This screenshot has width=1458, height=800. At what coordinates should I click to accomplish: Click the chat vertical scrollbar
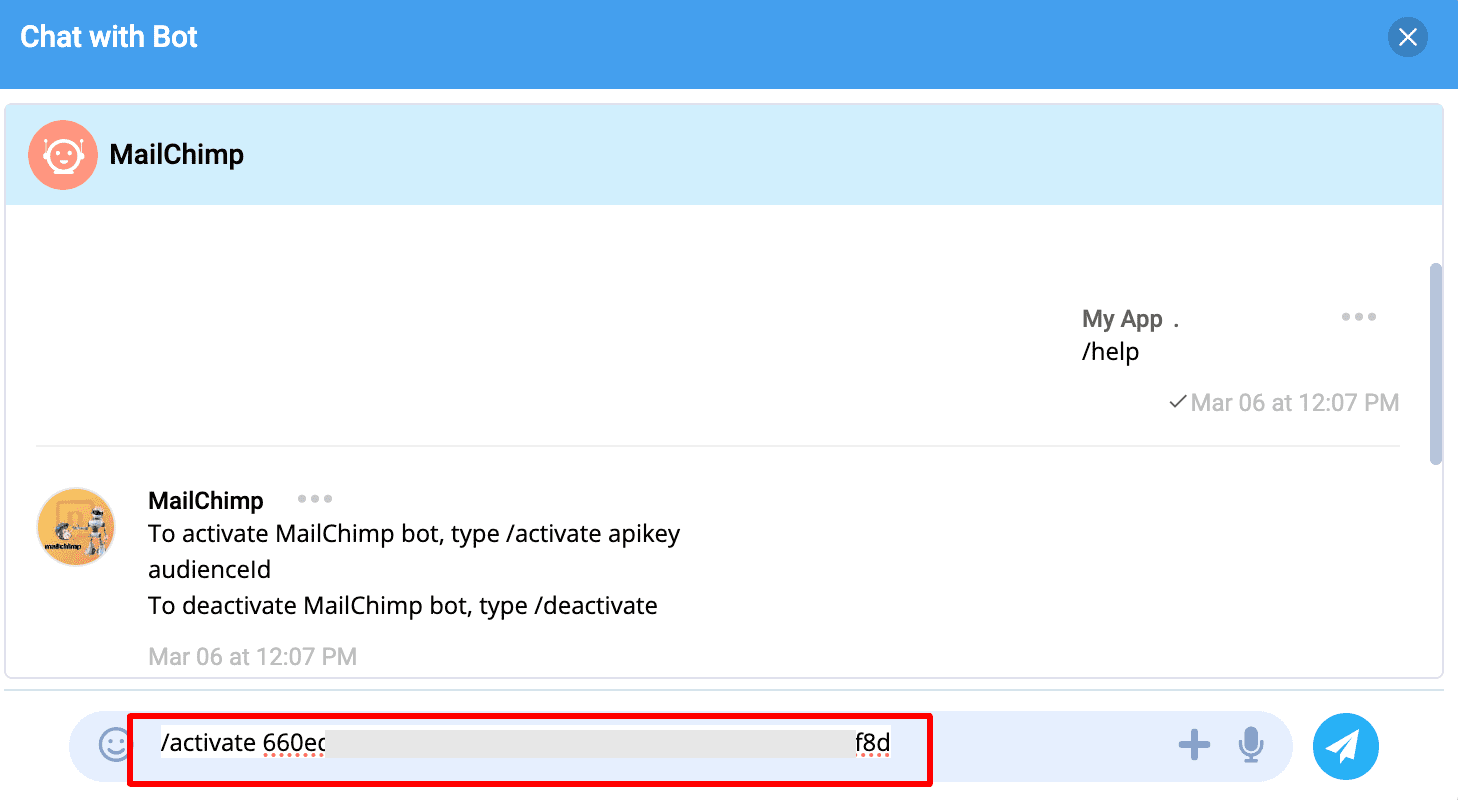pyautogui.click(x=1436, y=364)
